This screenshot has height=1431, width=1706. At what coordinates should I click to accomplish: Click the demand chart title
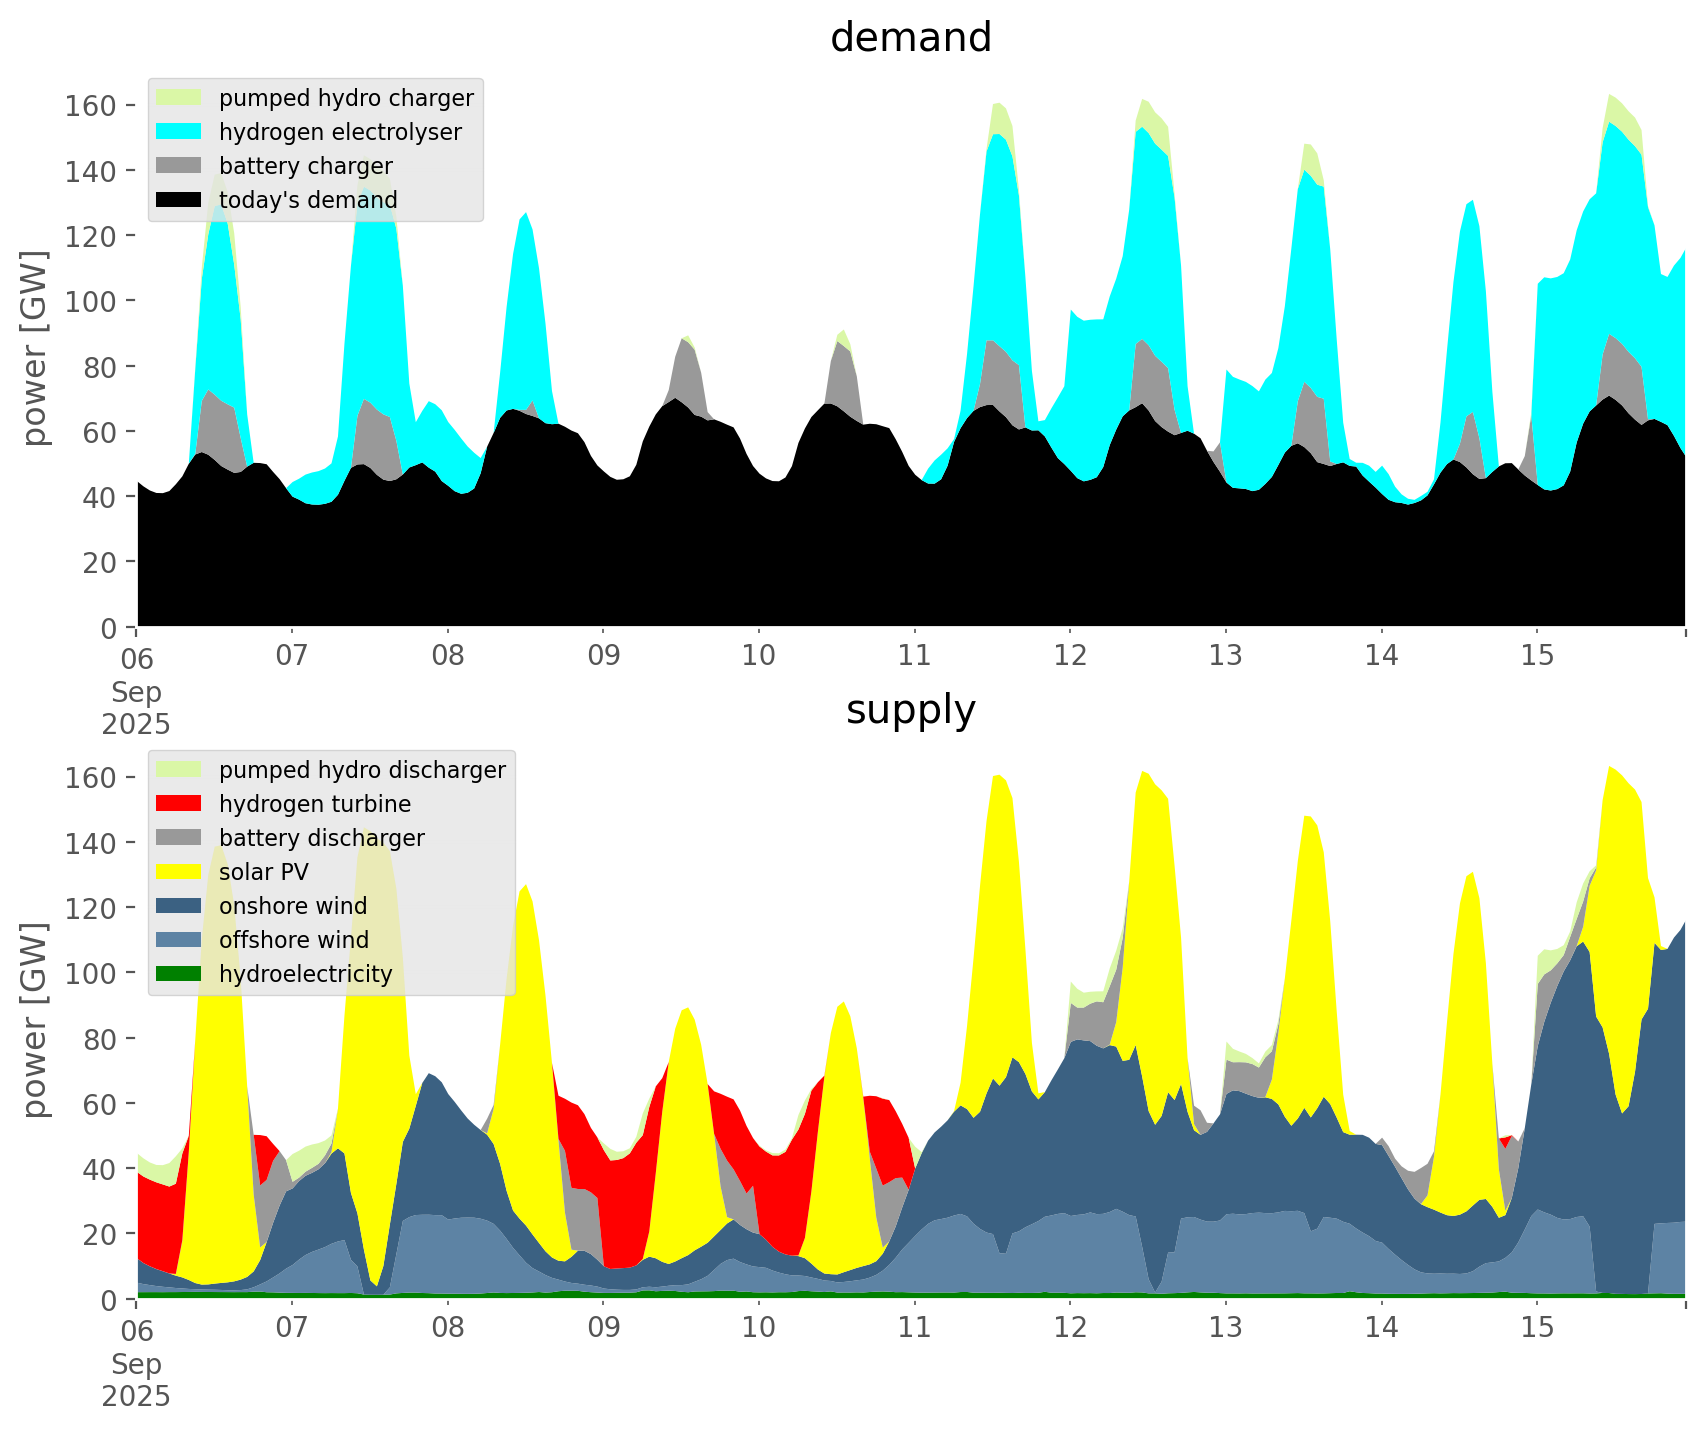pos(910,38)
